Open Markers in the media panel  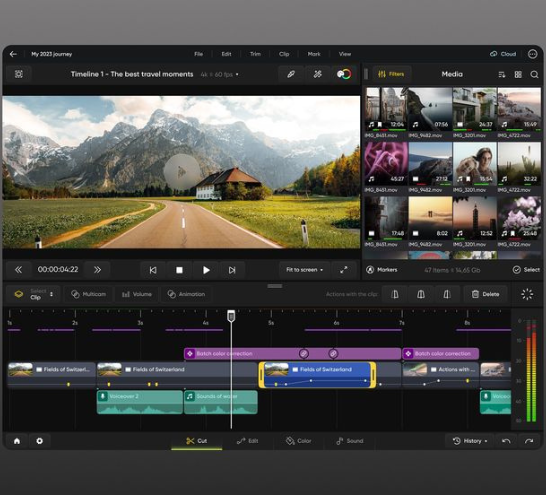pos(382,270)
